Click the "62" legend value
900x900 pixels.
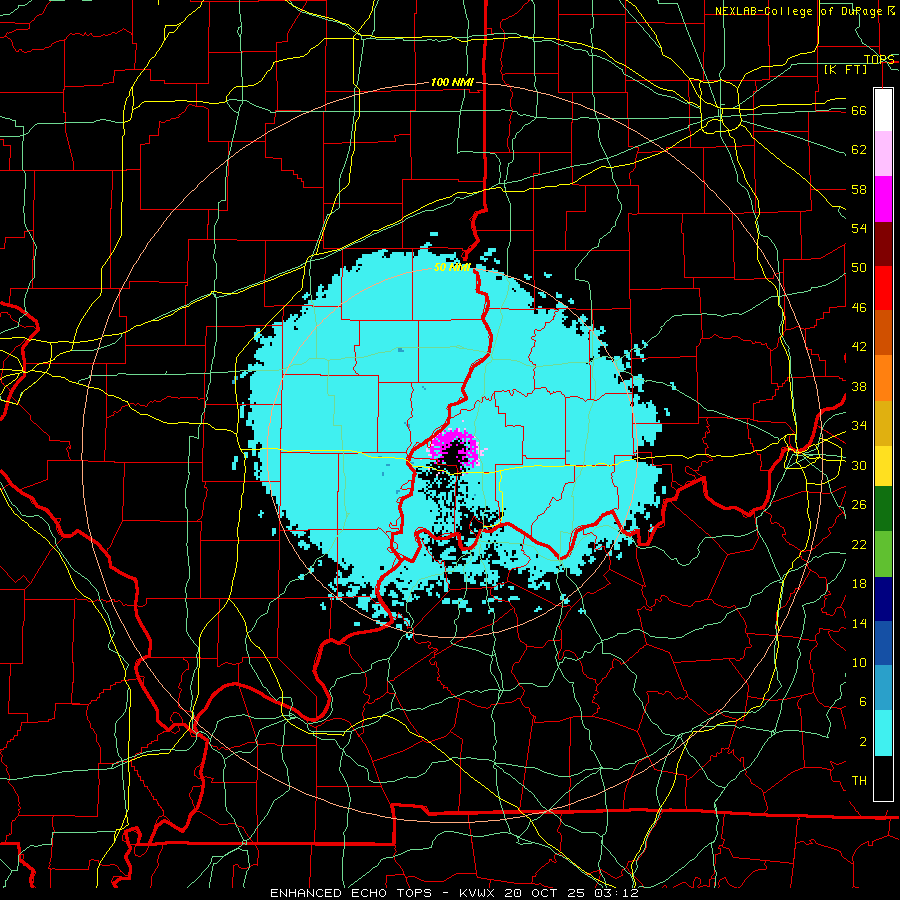[859, 150]
